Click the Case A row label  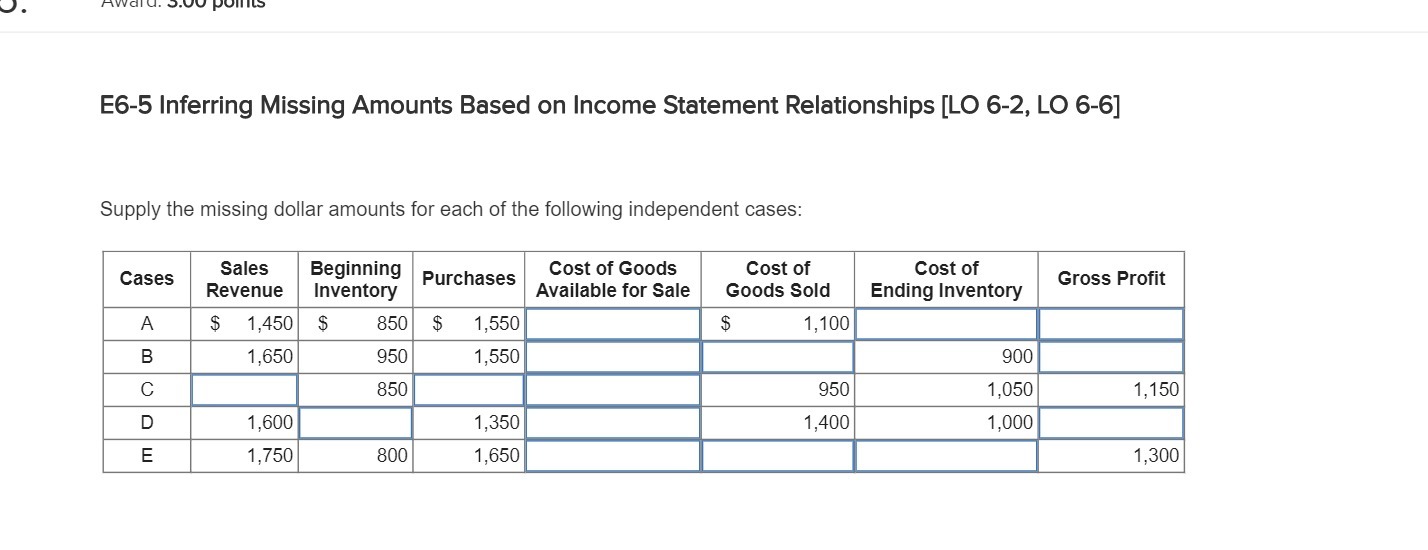(147, 323)
